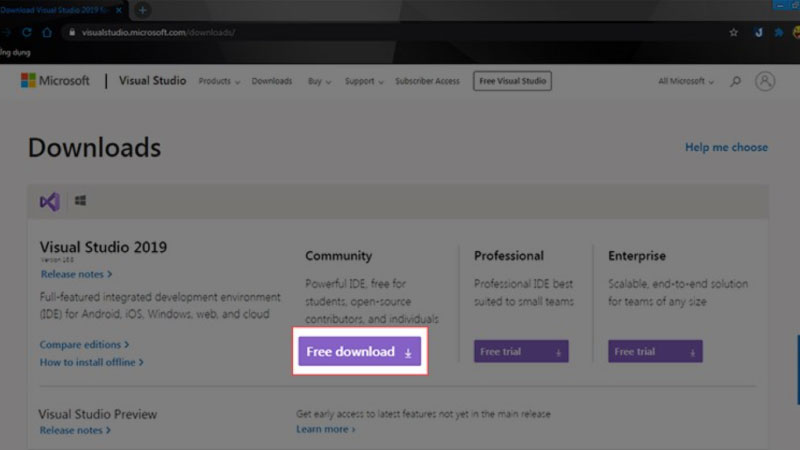Click the Visual Studio 2019 heading
800x450 pixels.
click(x=104, y=247)
